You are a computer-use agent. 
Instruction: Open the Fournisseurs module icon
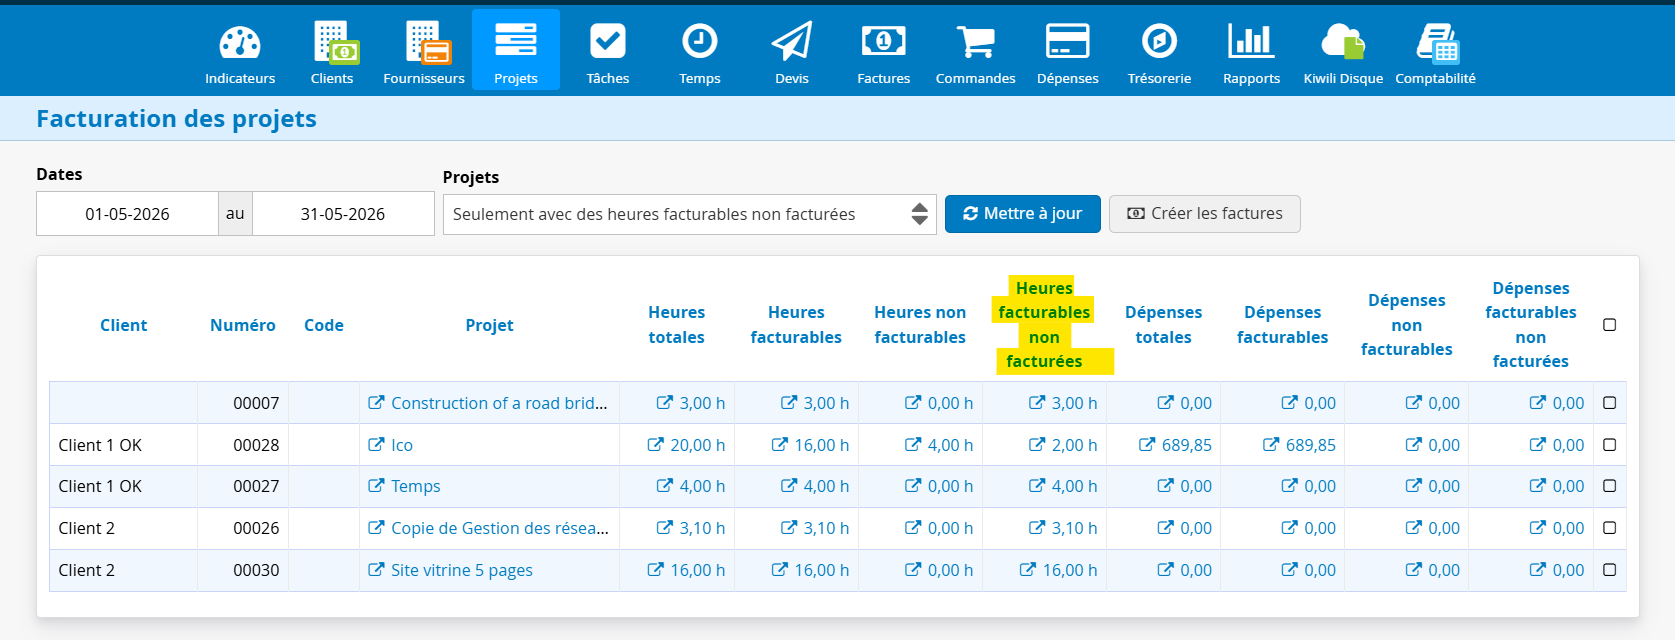pyautogui.click(x=428, y=42)
